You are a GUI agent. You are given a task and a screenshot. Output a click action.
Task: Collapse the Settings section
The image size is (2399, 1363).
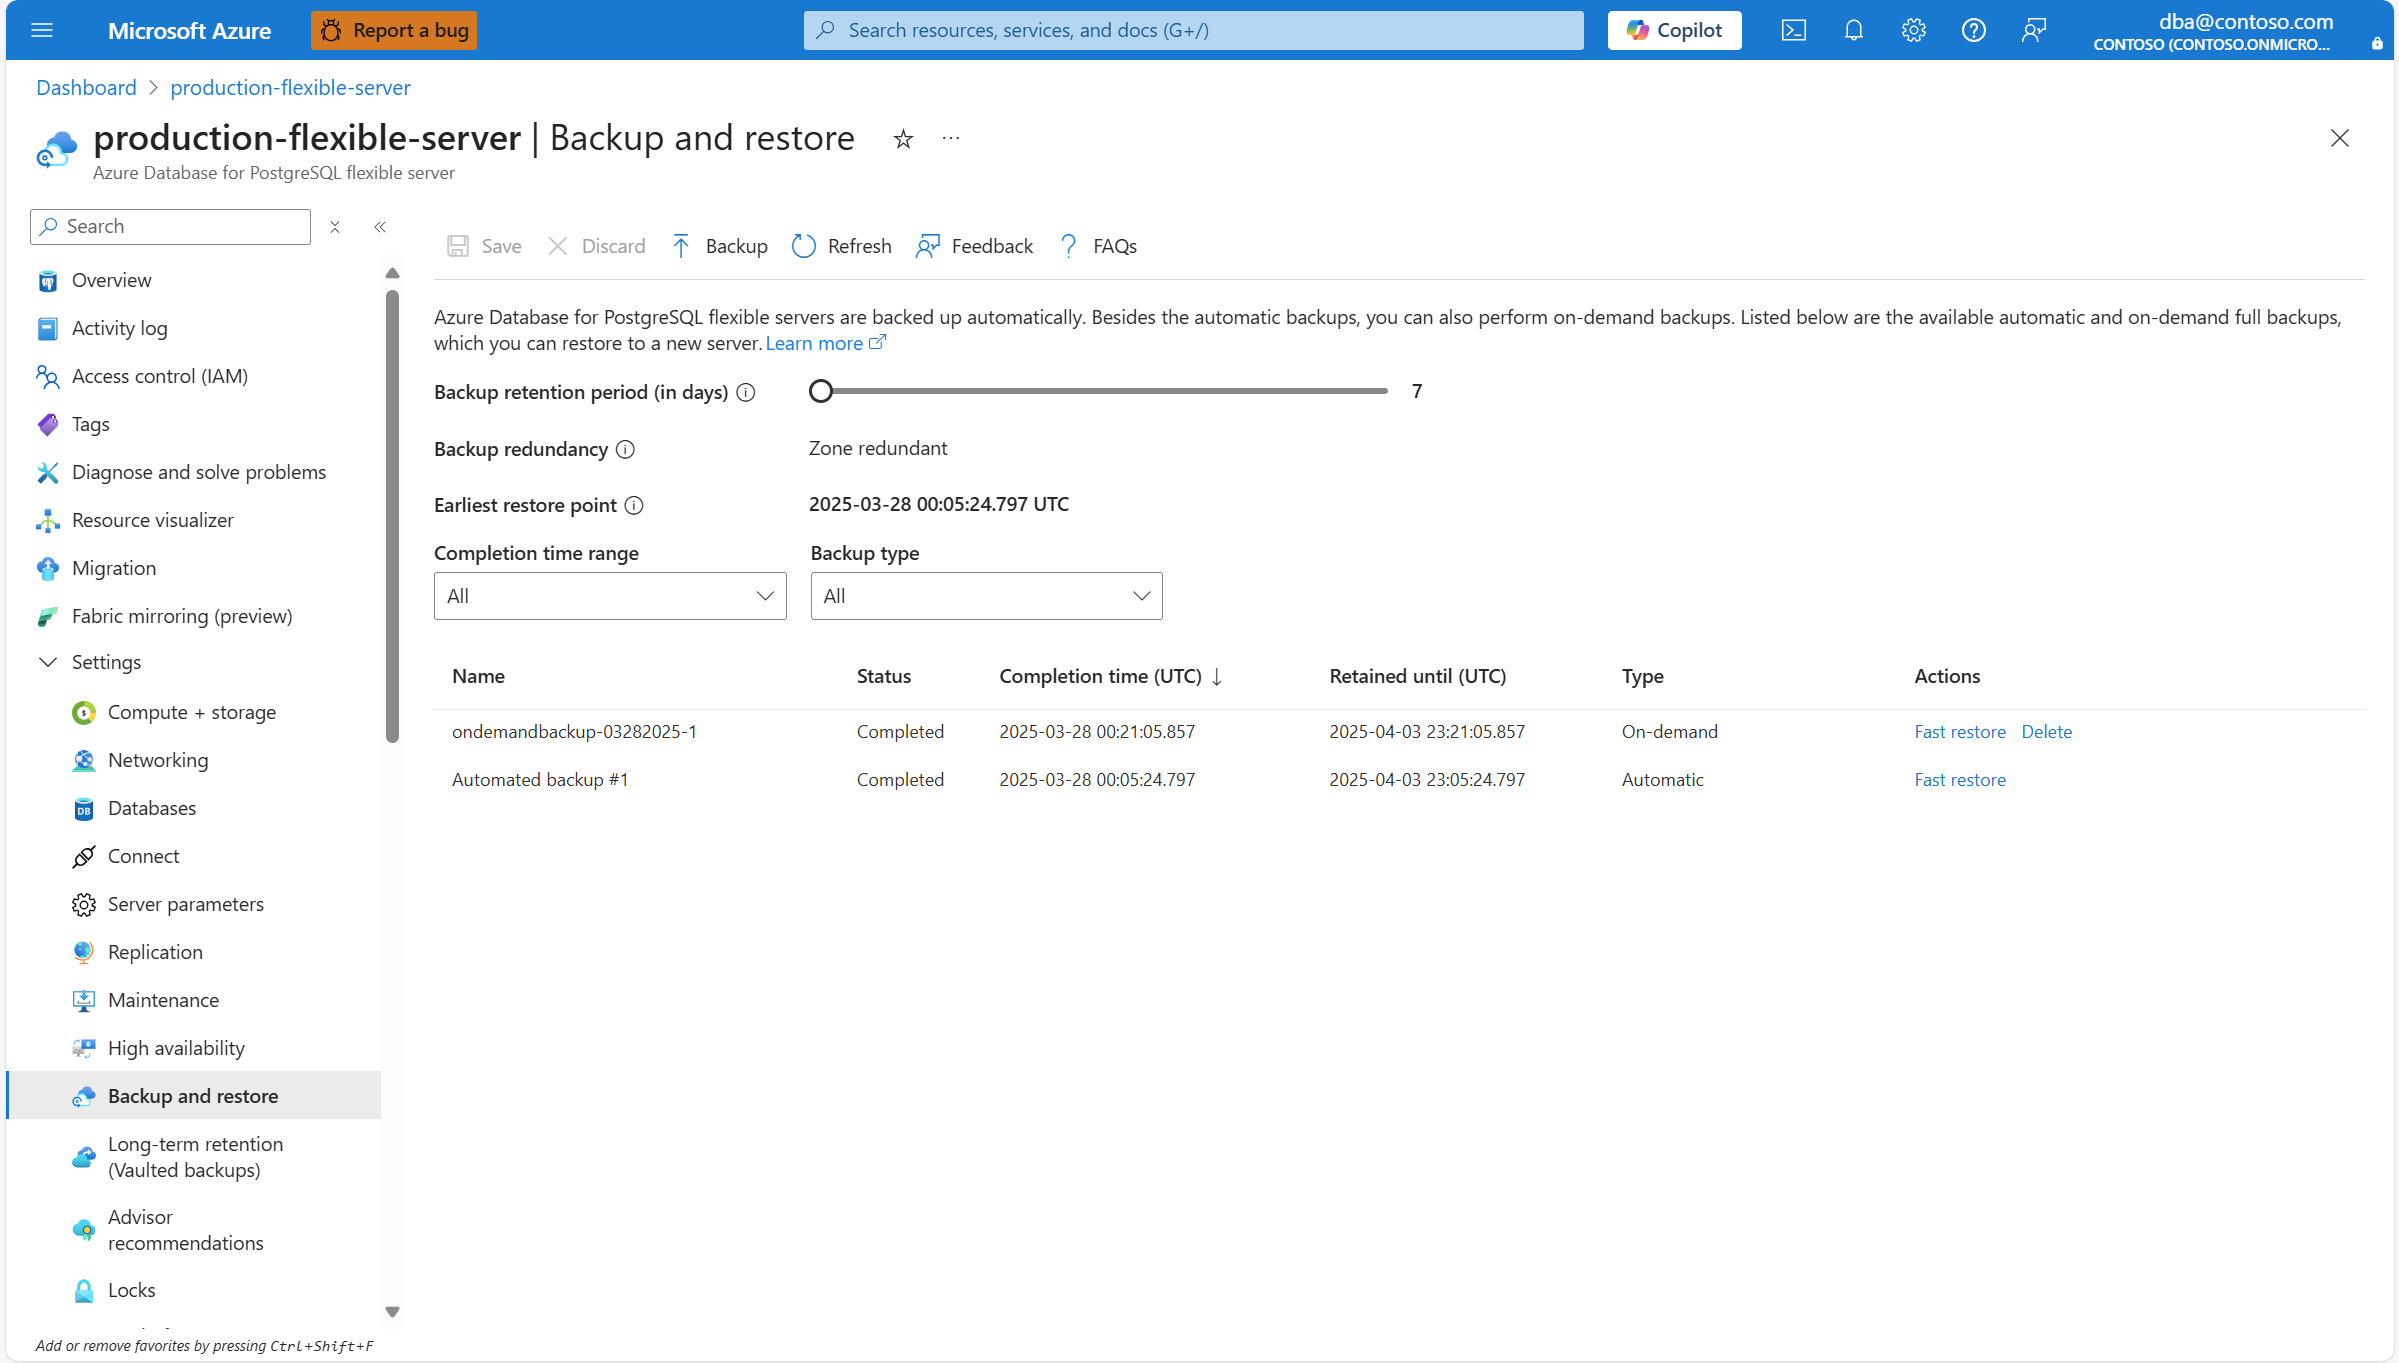coord(47,662)
